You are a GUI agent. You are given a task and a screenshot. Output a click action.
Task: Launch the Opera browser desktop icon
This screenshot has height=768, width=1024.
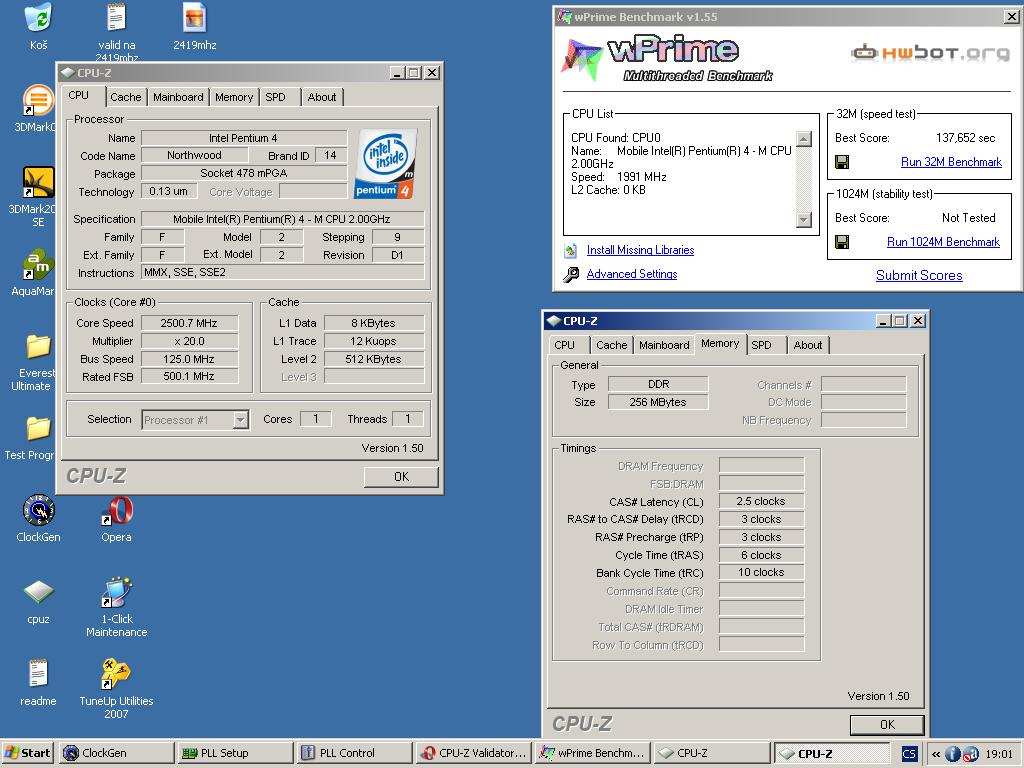tap(116, 511)
